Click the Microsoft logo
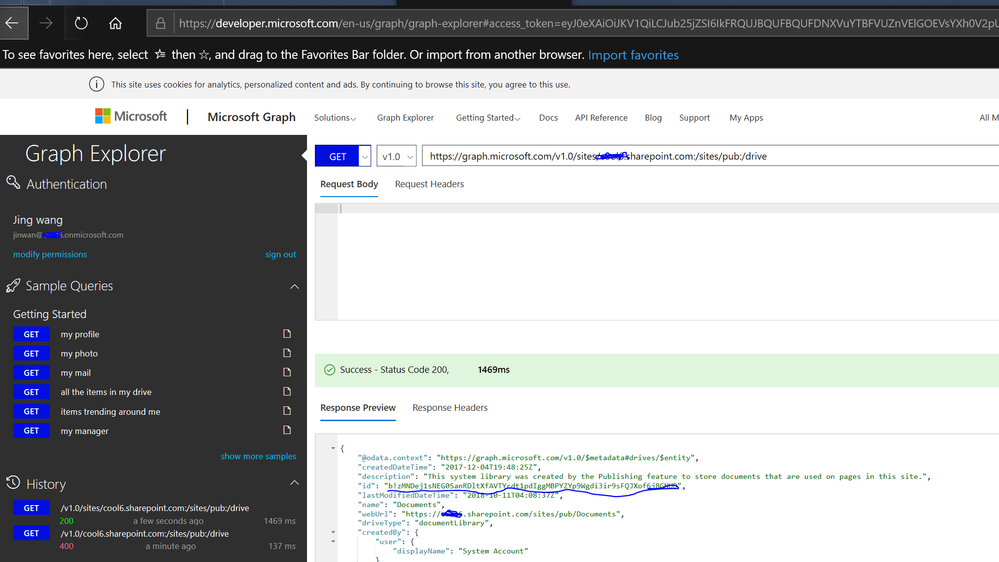 131,116
